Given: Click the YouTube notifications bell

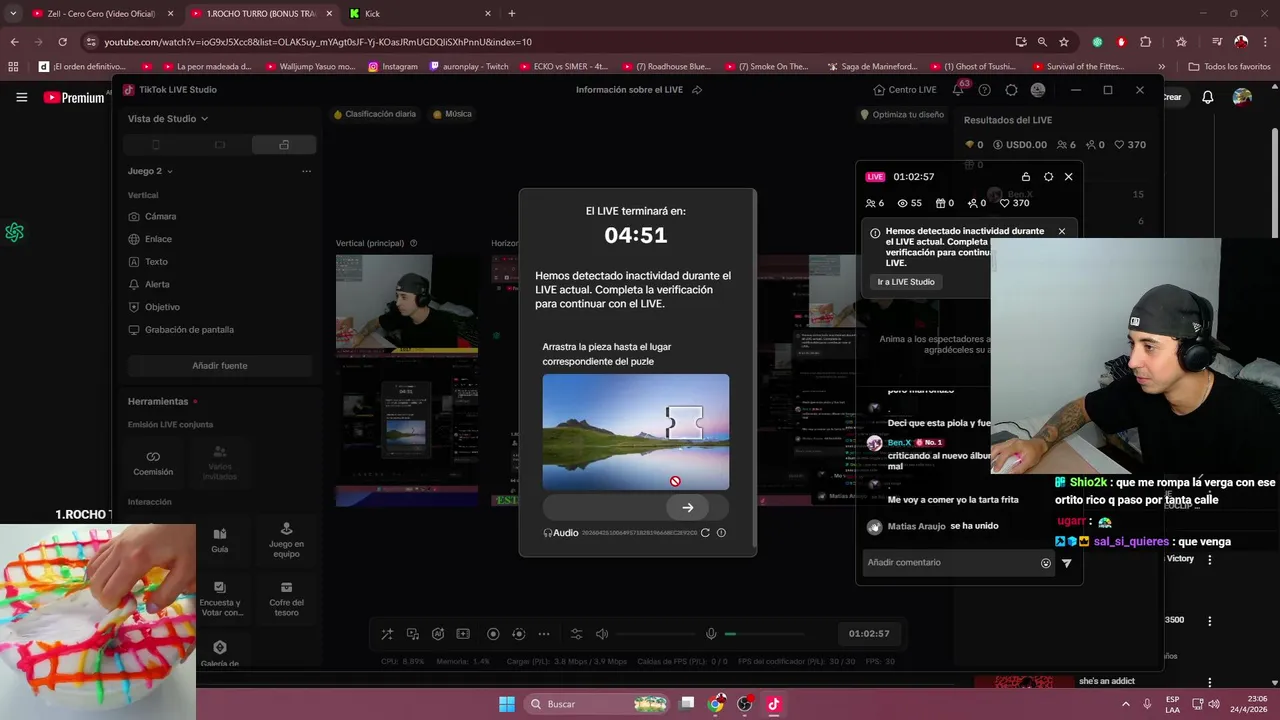Looking at the screenshot, I should pos(1208,97).
